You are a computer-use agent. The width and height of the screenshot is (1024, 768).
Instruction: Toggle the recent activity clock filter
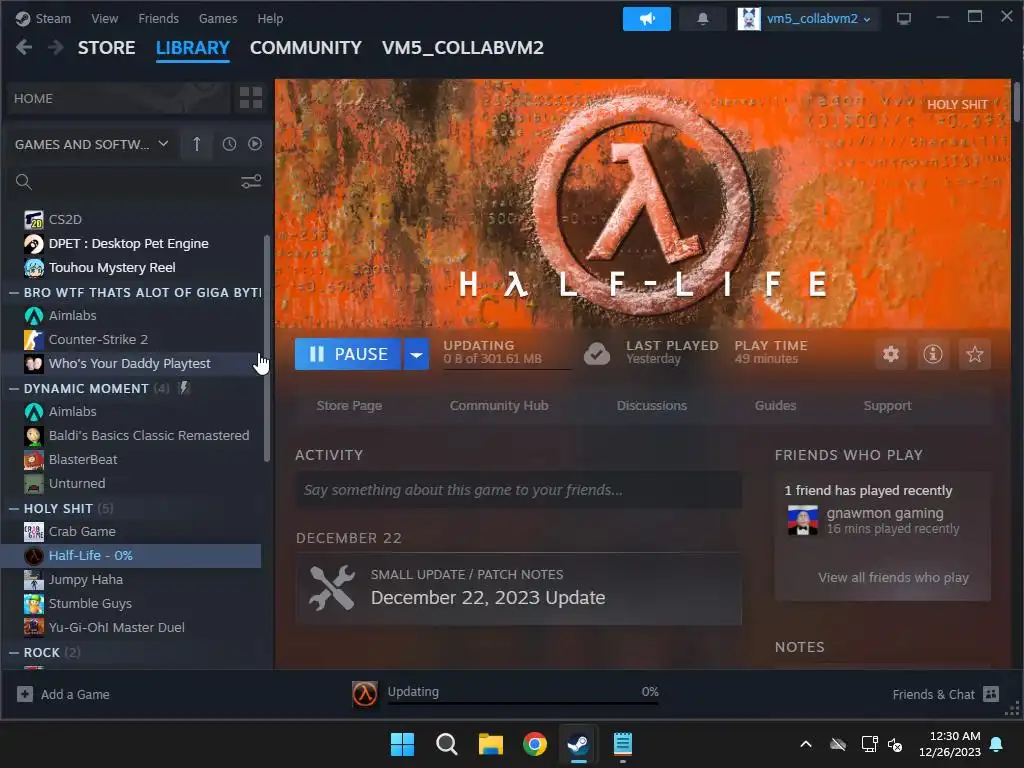click(x=229, y=144)
